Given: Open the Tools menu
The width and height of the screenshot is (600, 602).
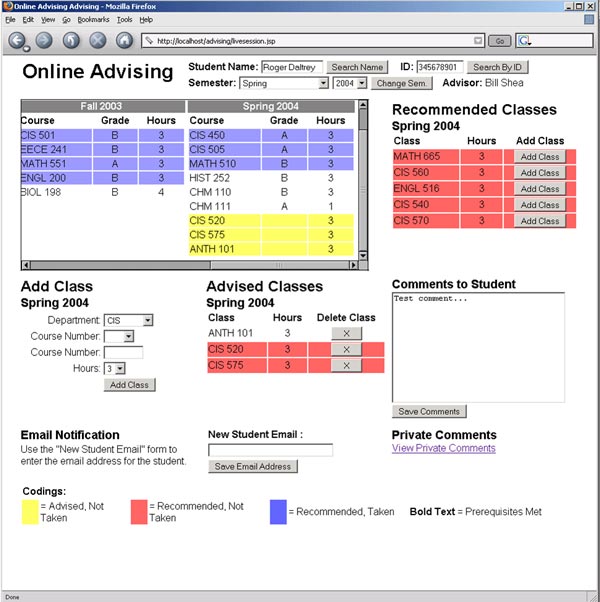Looking at the screenshot, I should [x=124, y=20].
